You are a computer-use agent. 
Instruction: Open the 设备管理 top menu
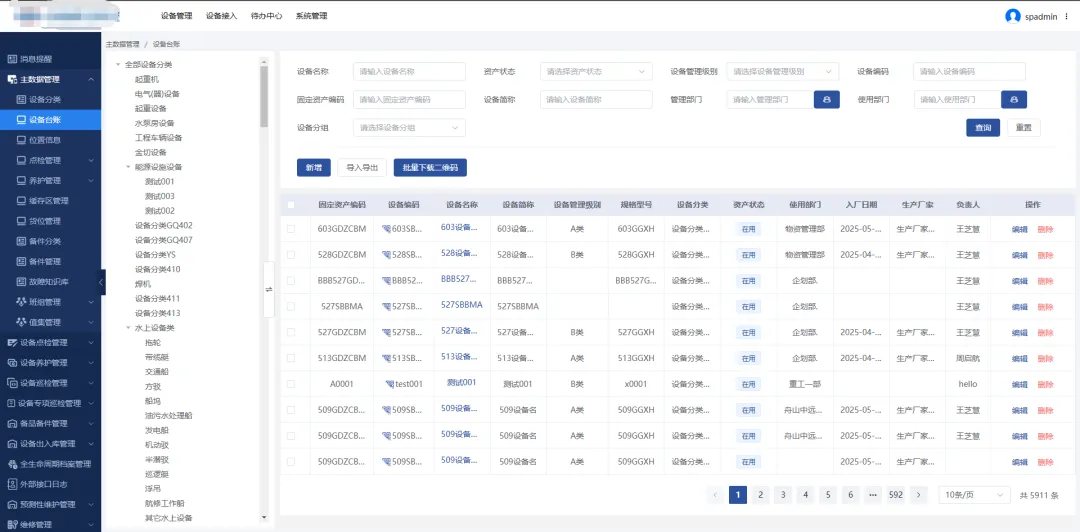(x=176, y=16)
